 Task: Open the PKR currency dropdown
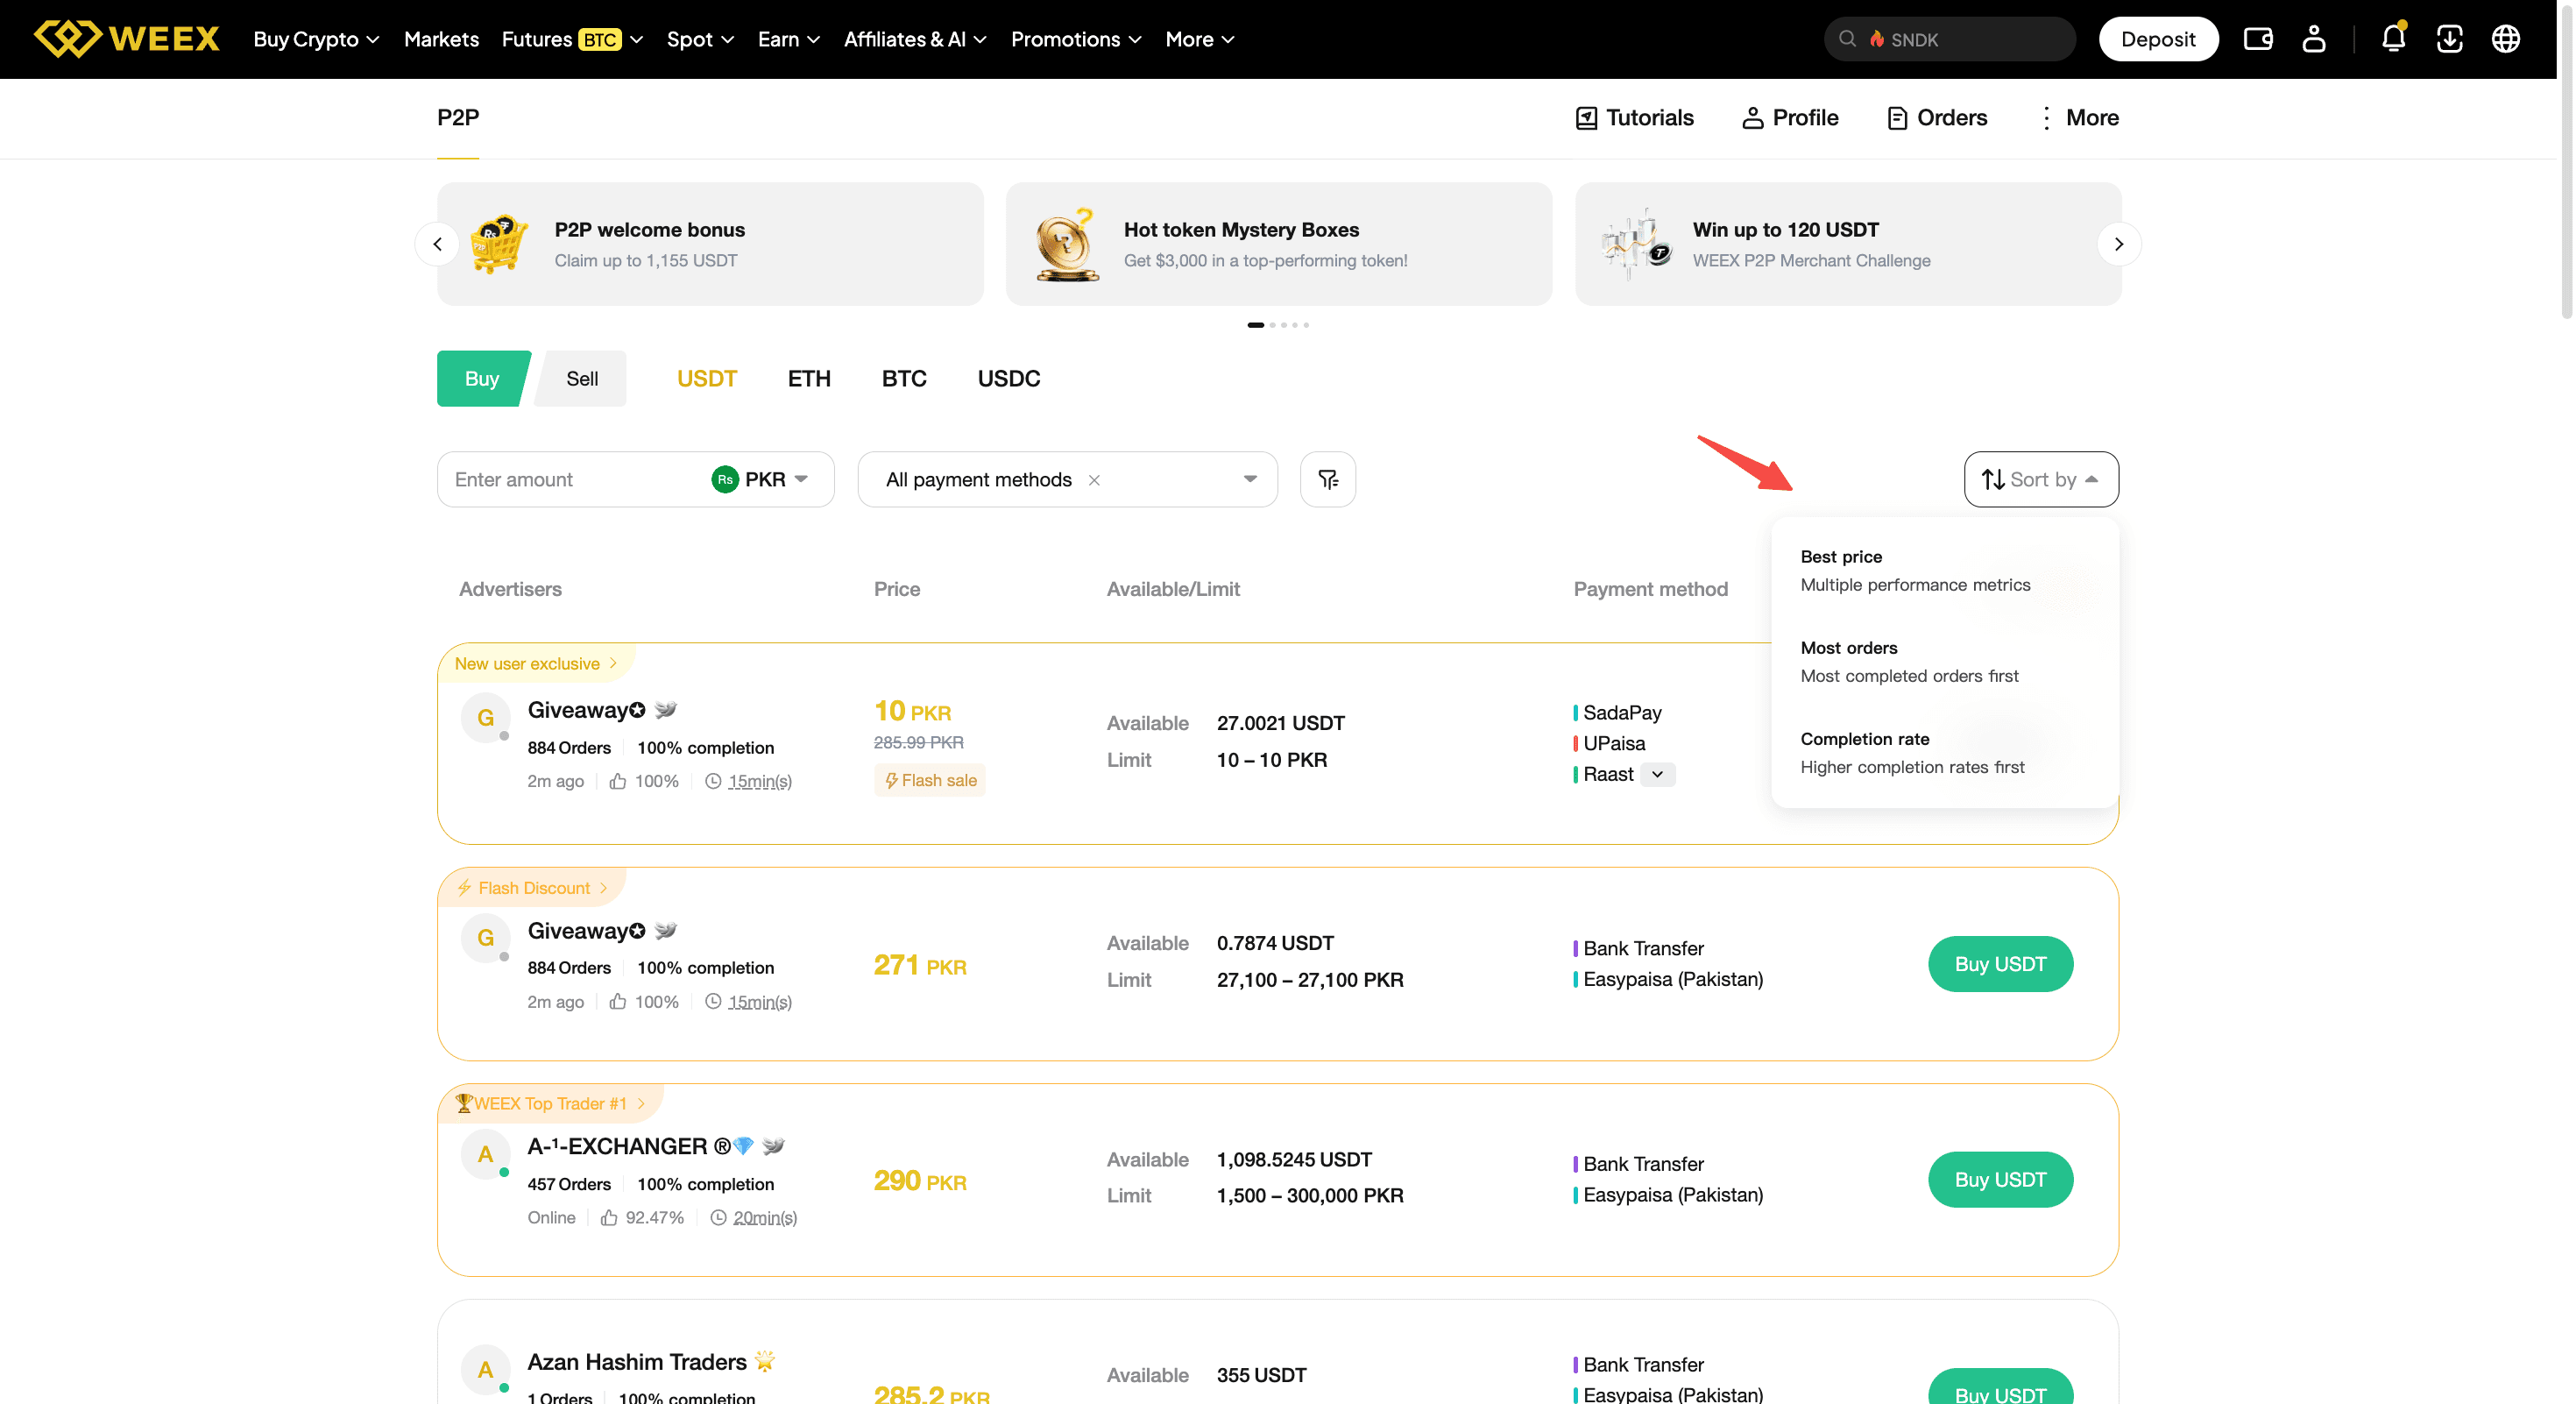click(x=761, y=480)
